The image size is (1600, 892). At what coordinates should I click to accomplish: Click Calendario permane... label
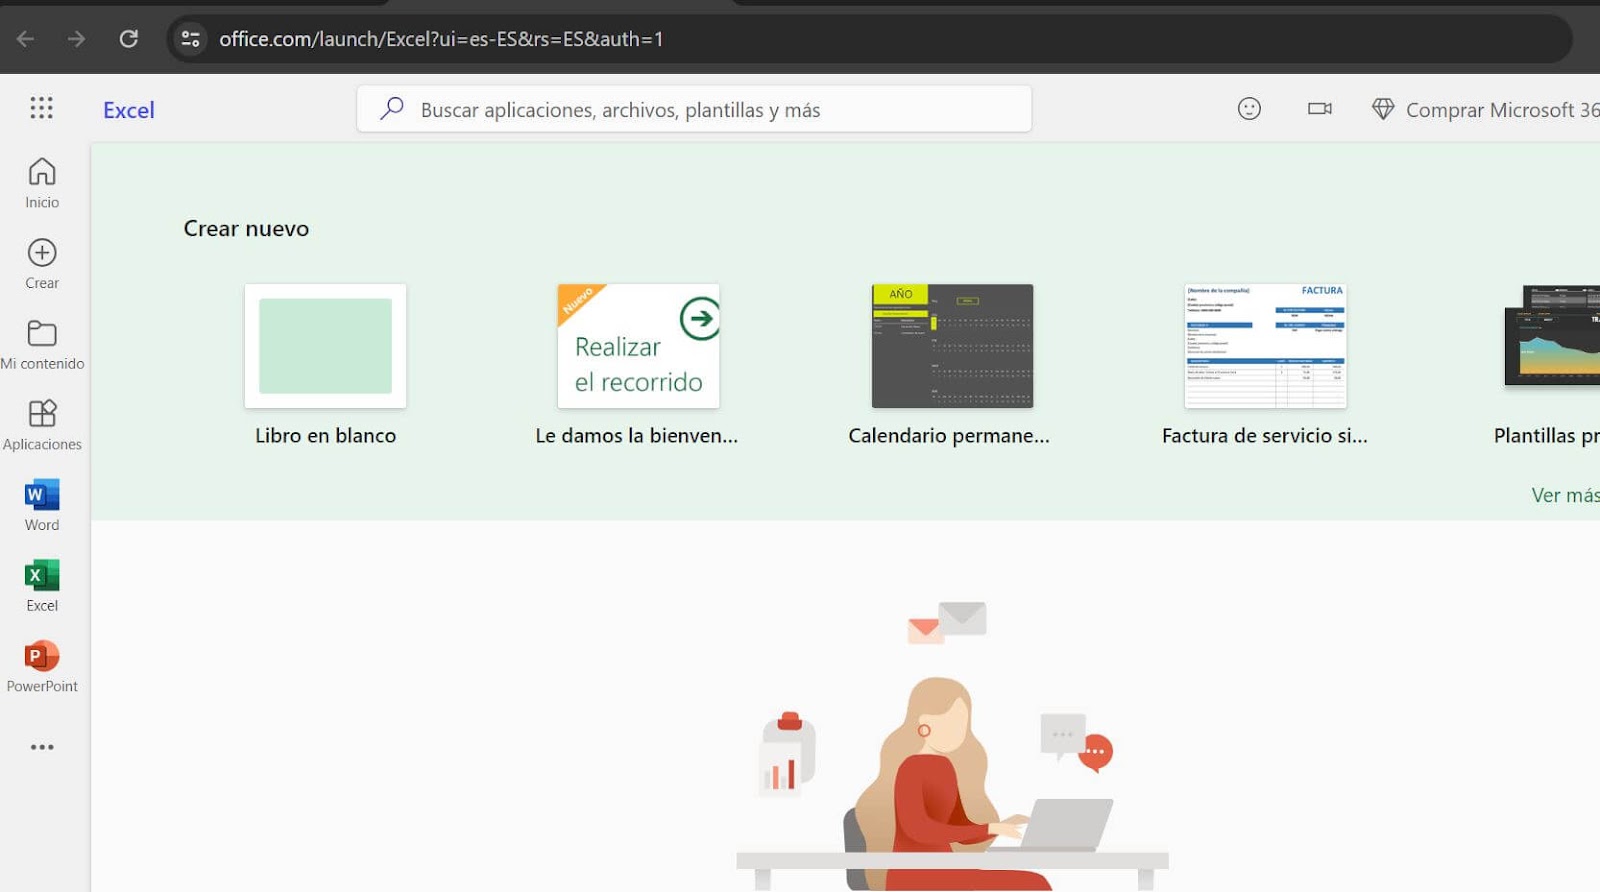[949, 436]
